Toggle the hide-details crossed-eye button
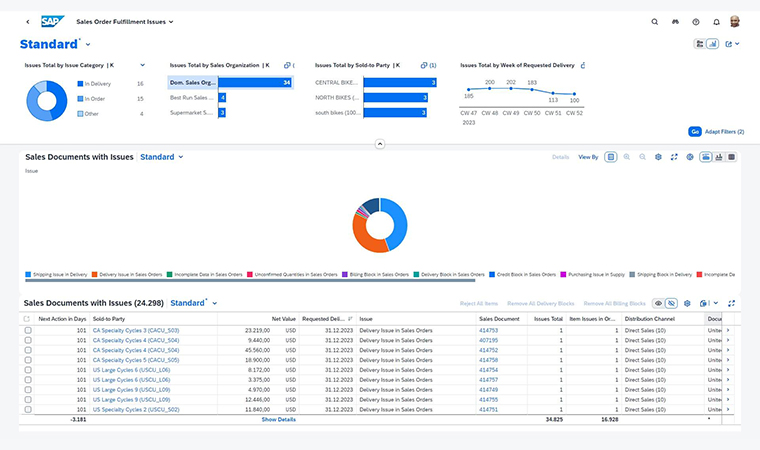Viewport: 760px width, 450px height. tap(672, 303)
